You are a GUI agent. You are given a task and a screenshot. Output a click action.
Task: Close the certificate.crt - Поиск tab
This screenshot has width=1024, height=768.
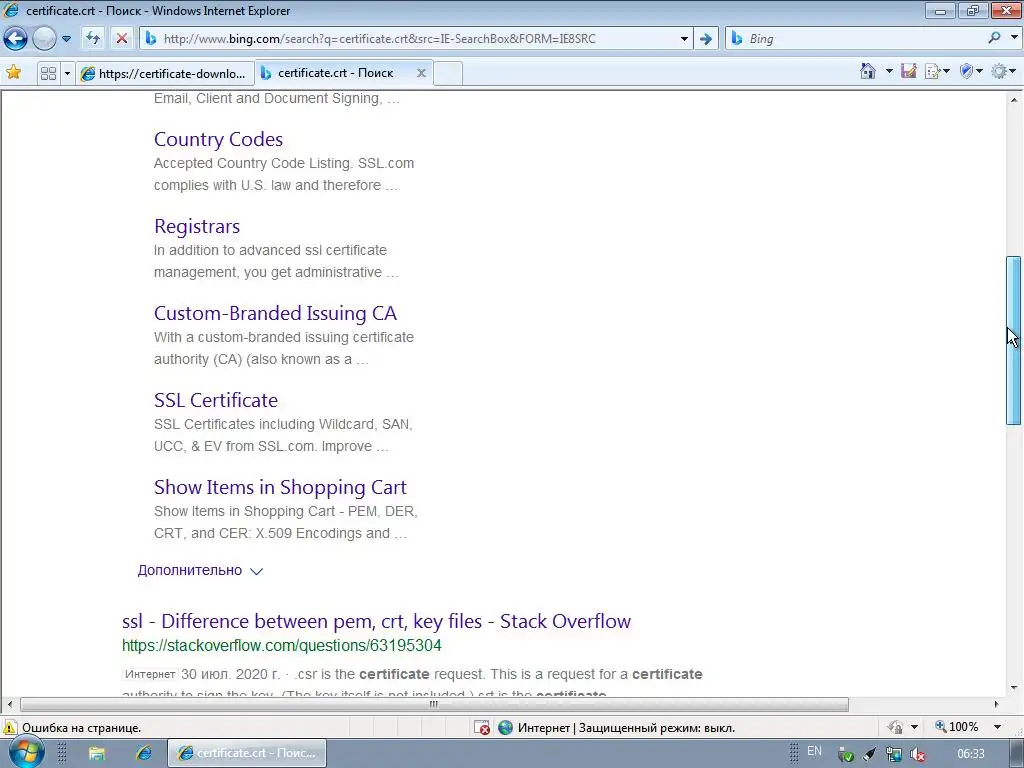click(421, 73)
